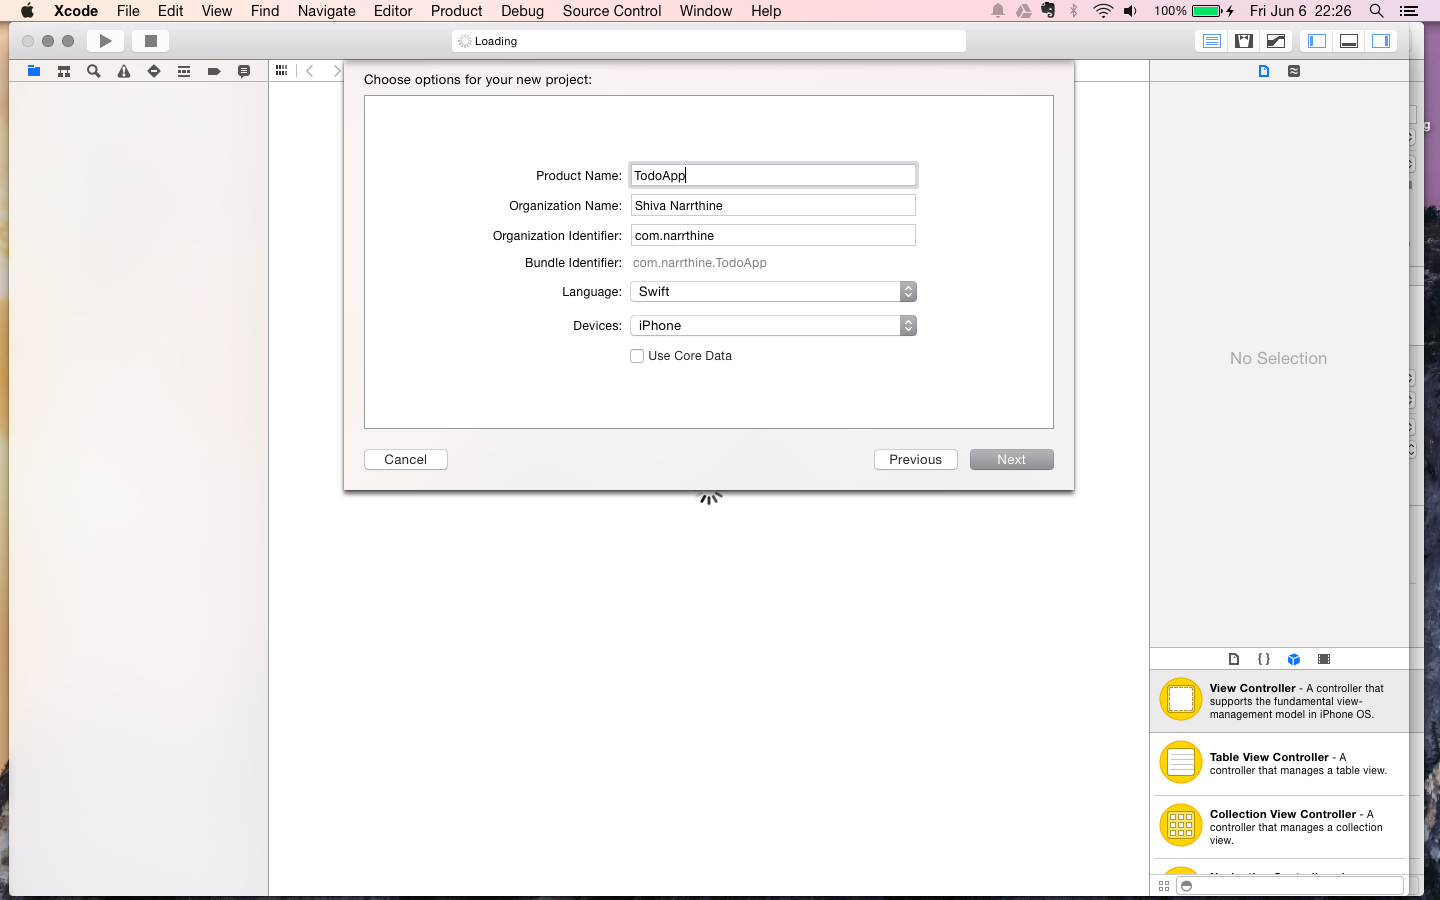Open the Product menu

(x=457, y=11)
